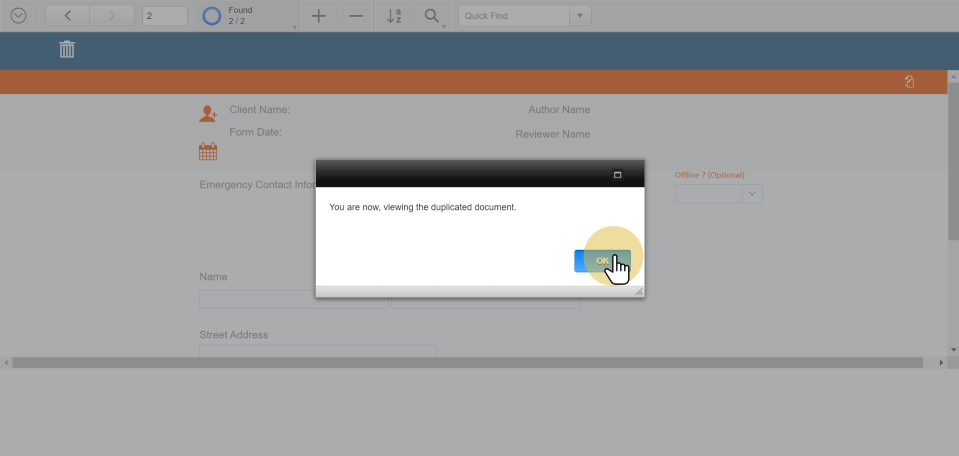Click OK in the duplicated document dialog
The height and width of the screenshot is (456, 959).
click(x=602, y=261)
